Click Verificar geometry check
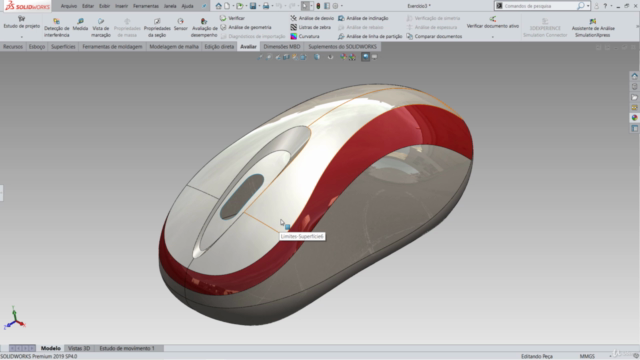Screen dimensions: 640x360 coord(232,18)
